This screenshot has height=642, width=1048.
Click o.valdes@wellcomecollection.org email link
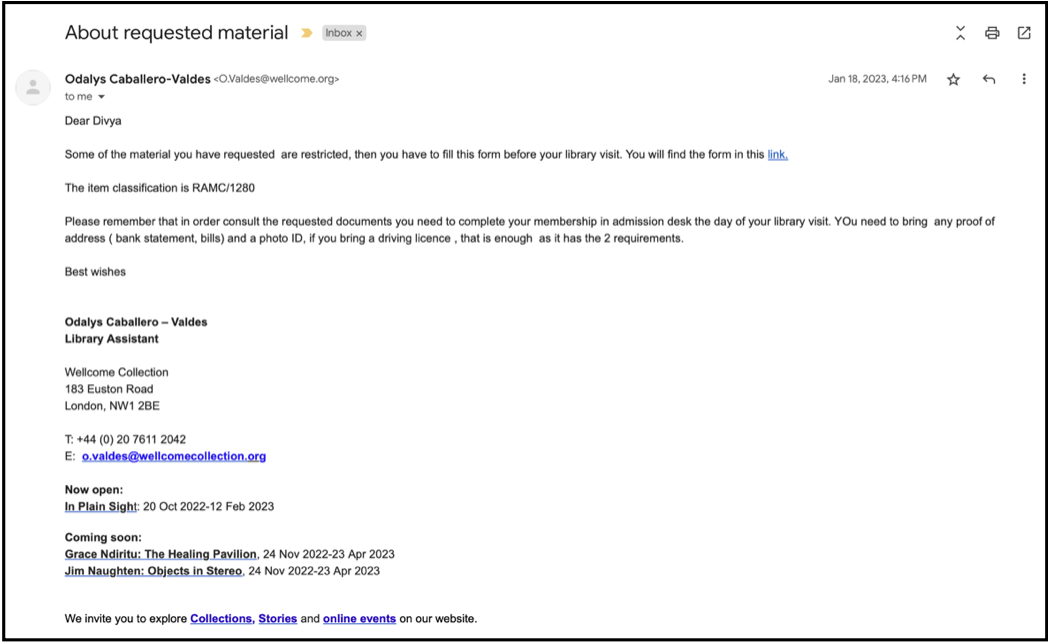click(174, 456)
